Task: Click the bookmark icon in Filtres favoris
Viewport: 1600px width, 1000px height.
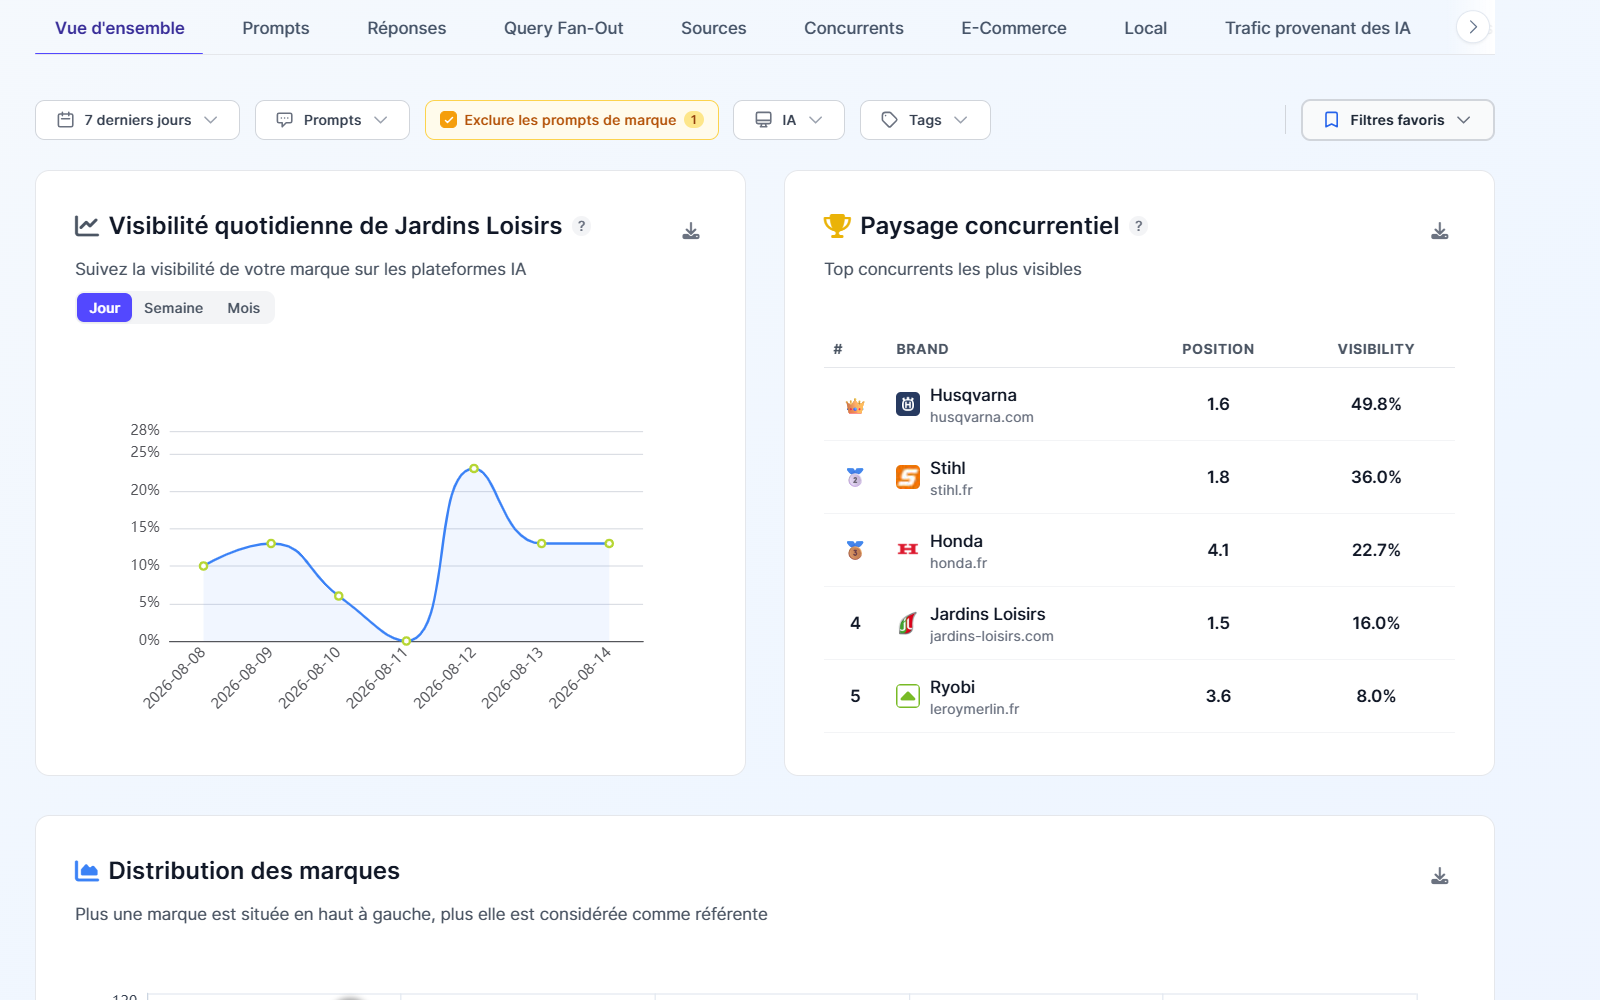Action: pos(1331,120)
